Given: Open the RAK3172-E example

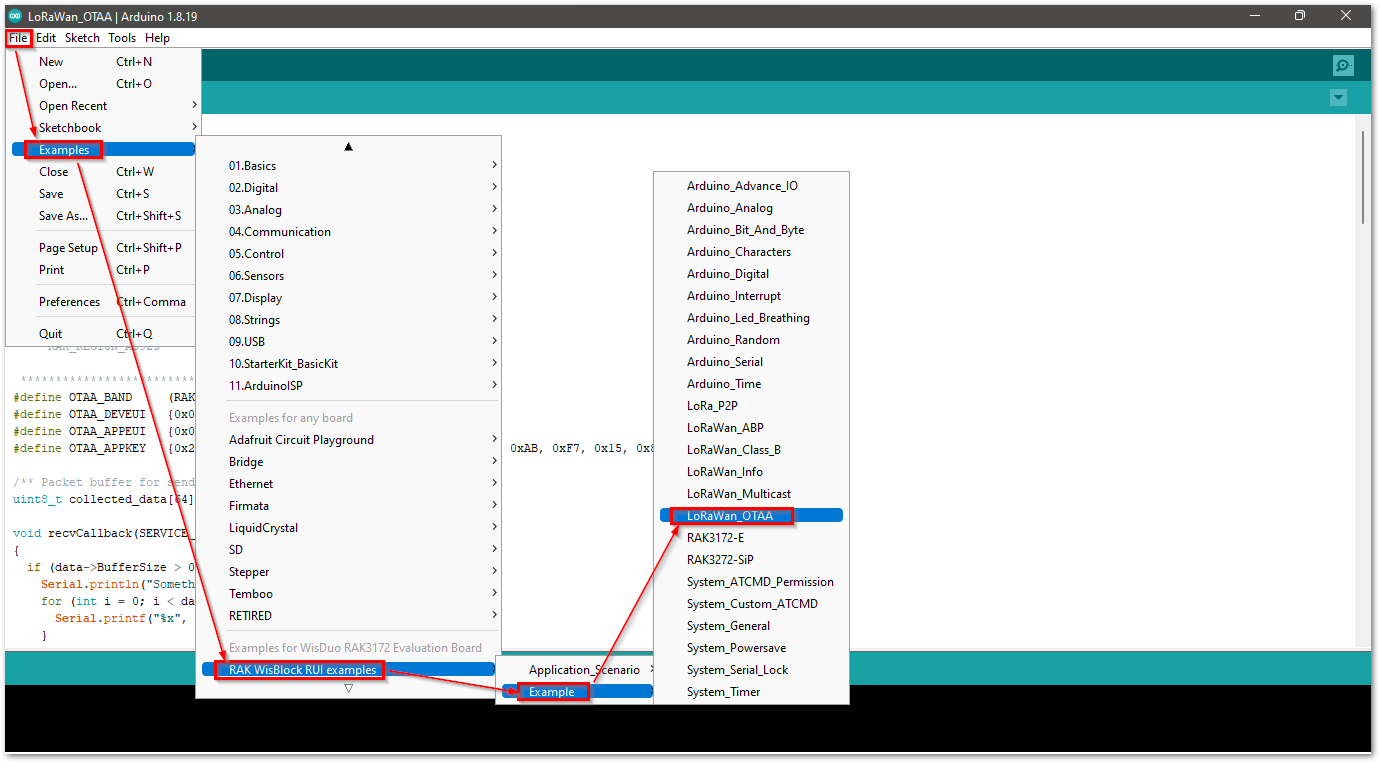Looking at the screenshot, I should coord(751,538).
